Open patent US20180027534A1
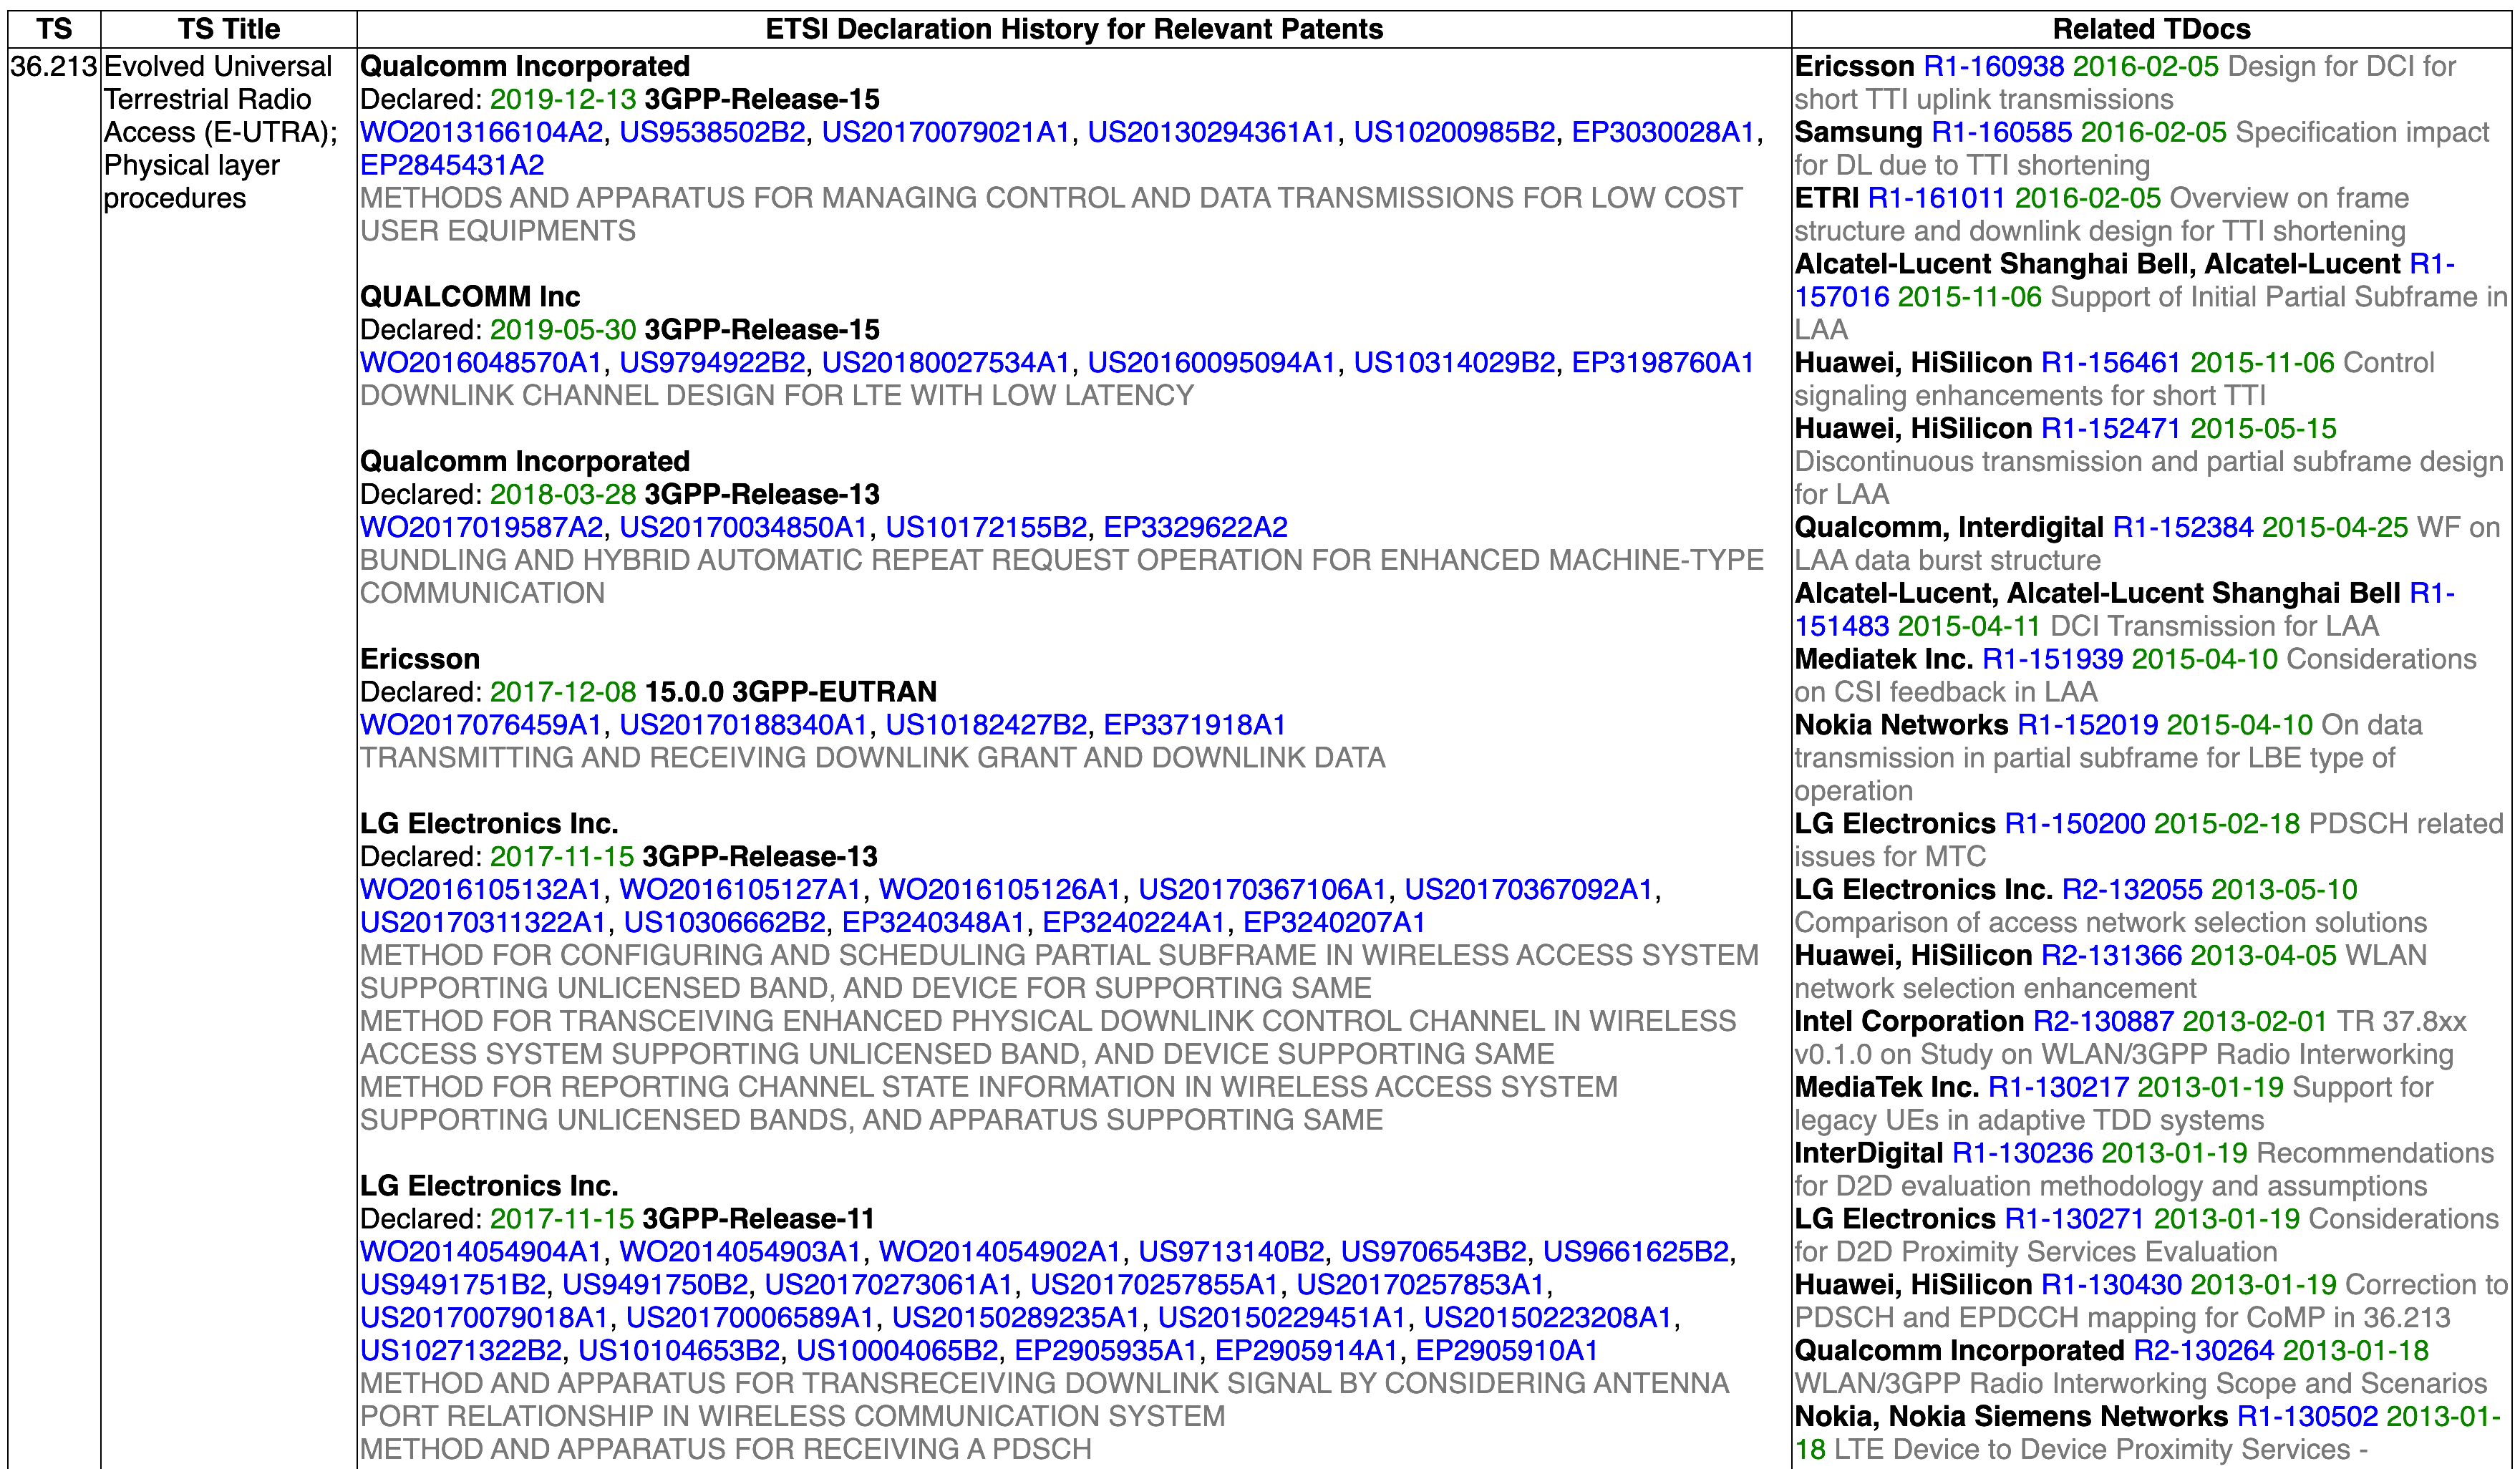Viewport: 2520px width, 1469px height. pos(946,362)
